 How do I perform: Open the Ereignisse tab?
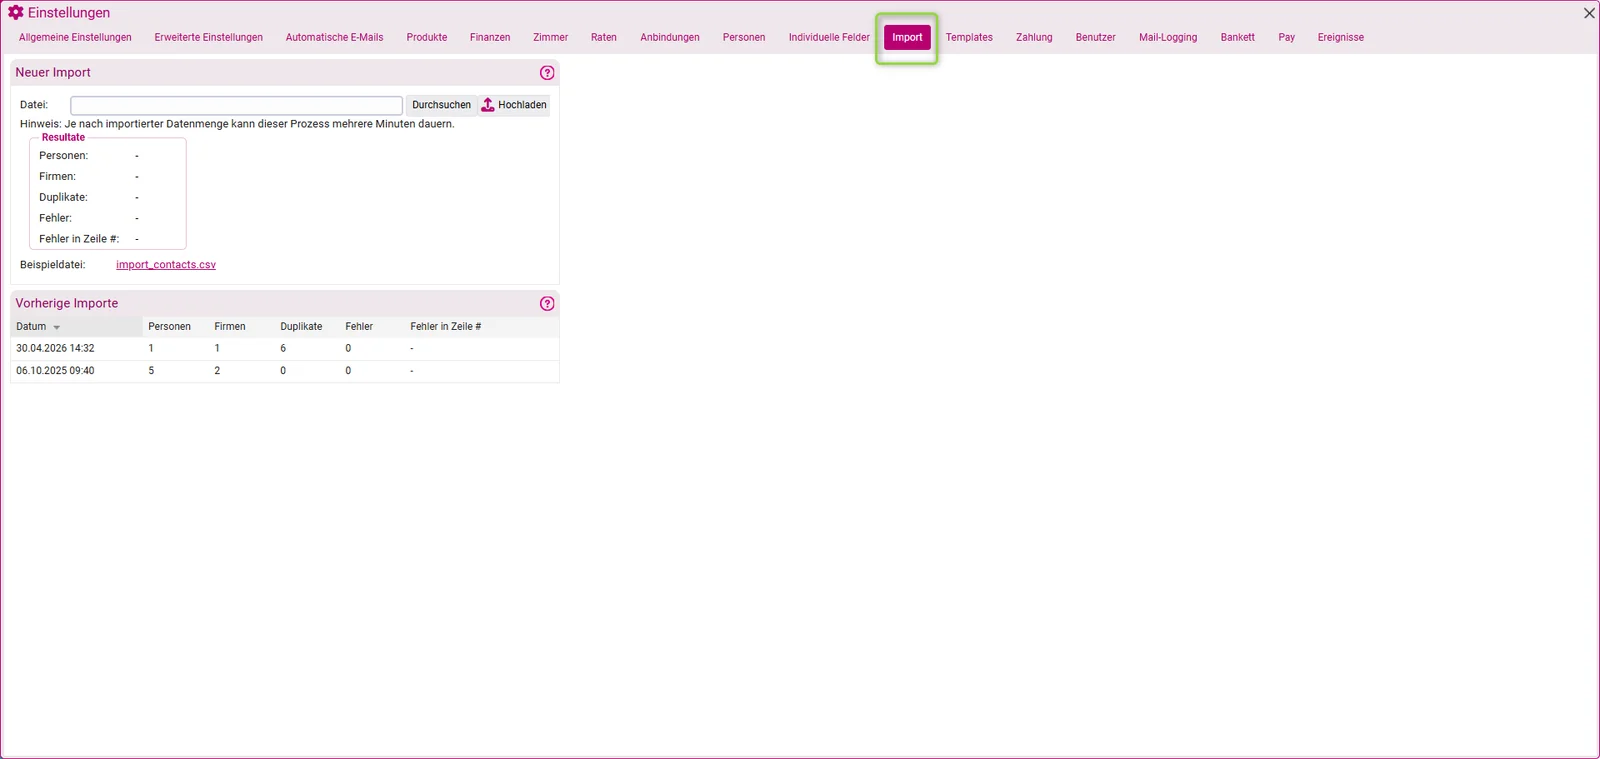[1341, 38]
